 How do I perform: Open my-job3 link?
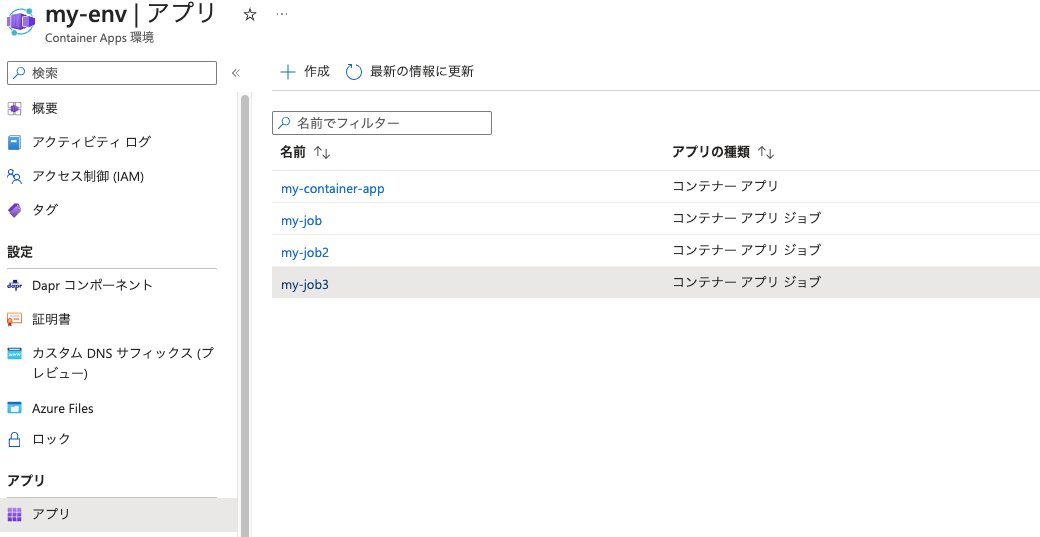pyautogui.click(x=305, y=284)
